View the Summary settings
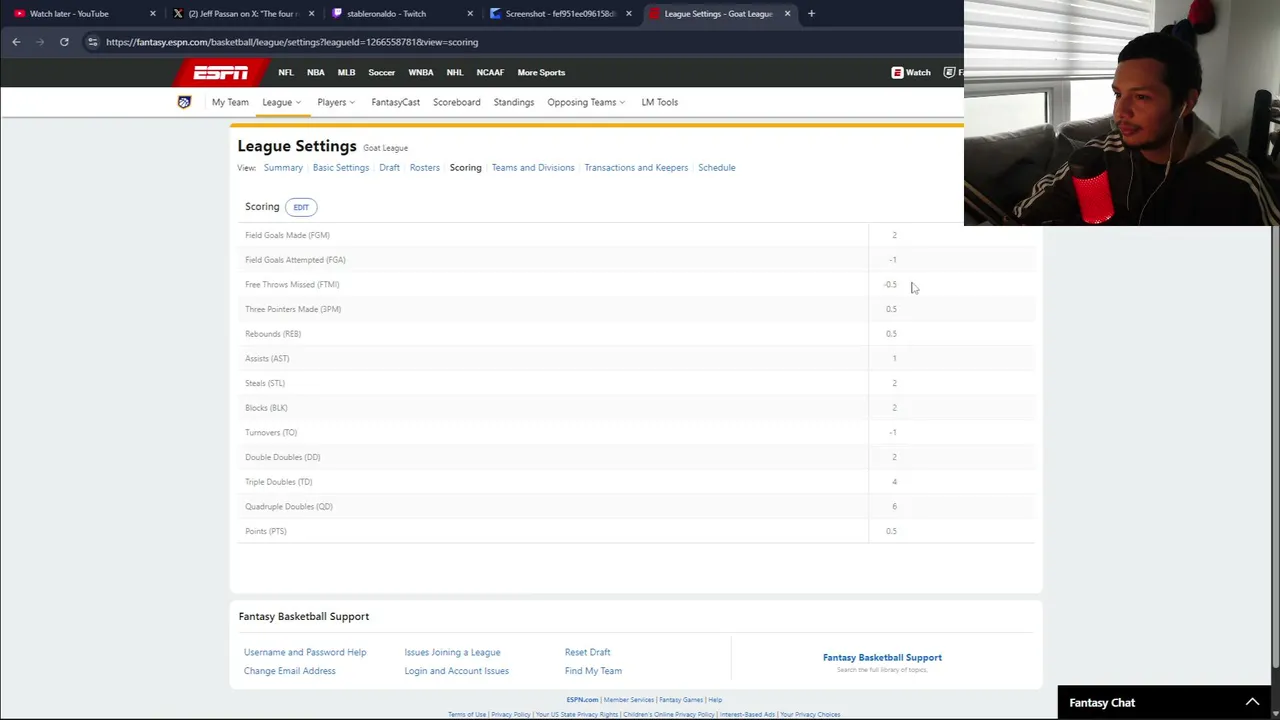The height and width of the screenshot is (720, 1280). coord(283,168)
